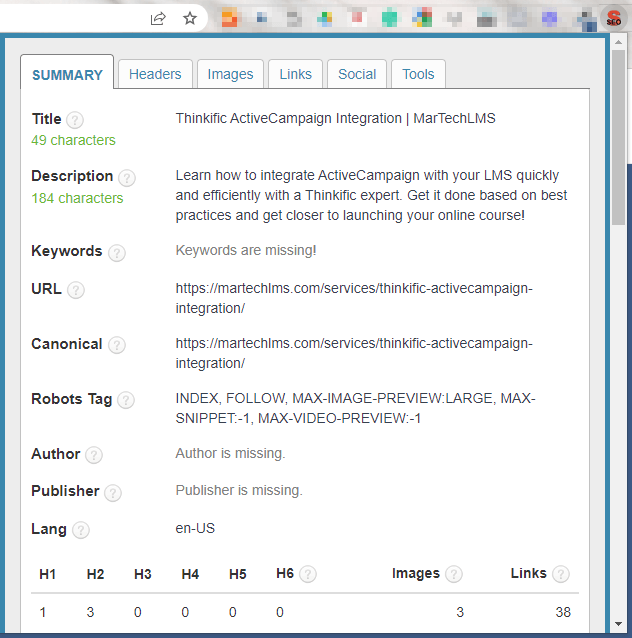Click the share page icon in address bar
The width and height of the screenshot is (632, 638).
click(x=158, y=18)
